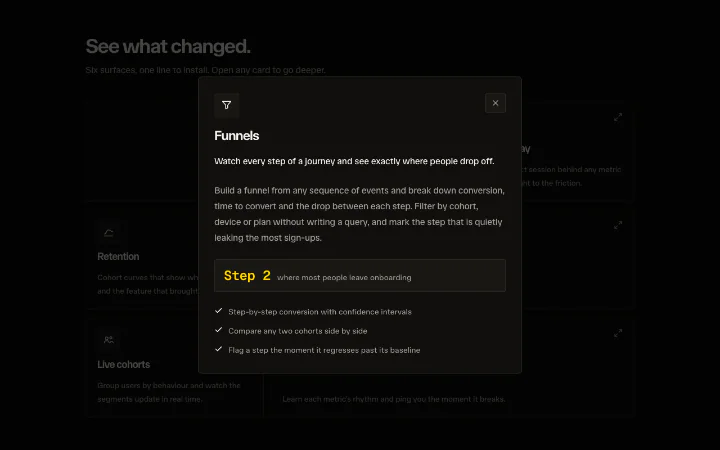720x450 pixels.
Task: Click checkmark beside flag a step item
Action: (x=219, y=349)
